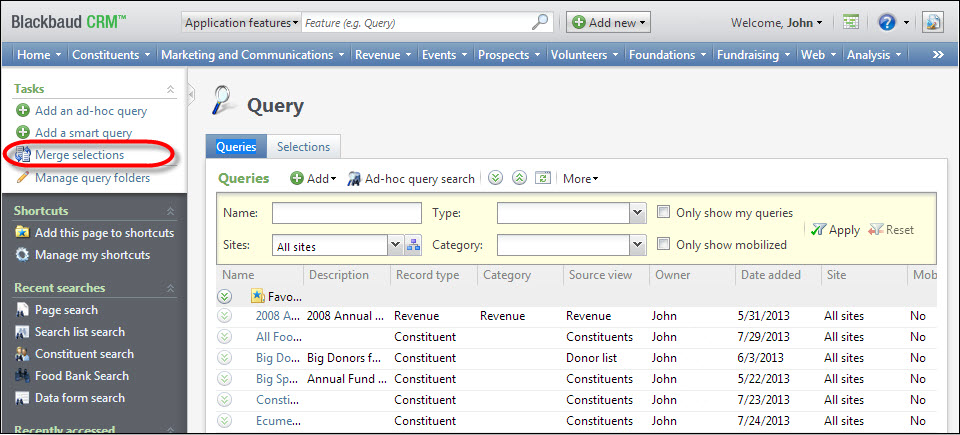Open the Fundraising menu
Image resolution: width=960 pixels, height=435 pixels.
(756, 55)
